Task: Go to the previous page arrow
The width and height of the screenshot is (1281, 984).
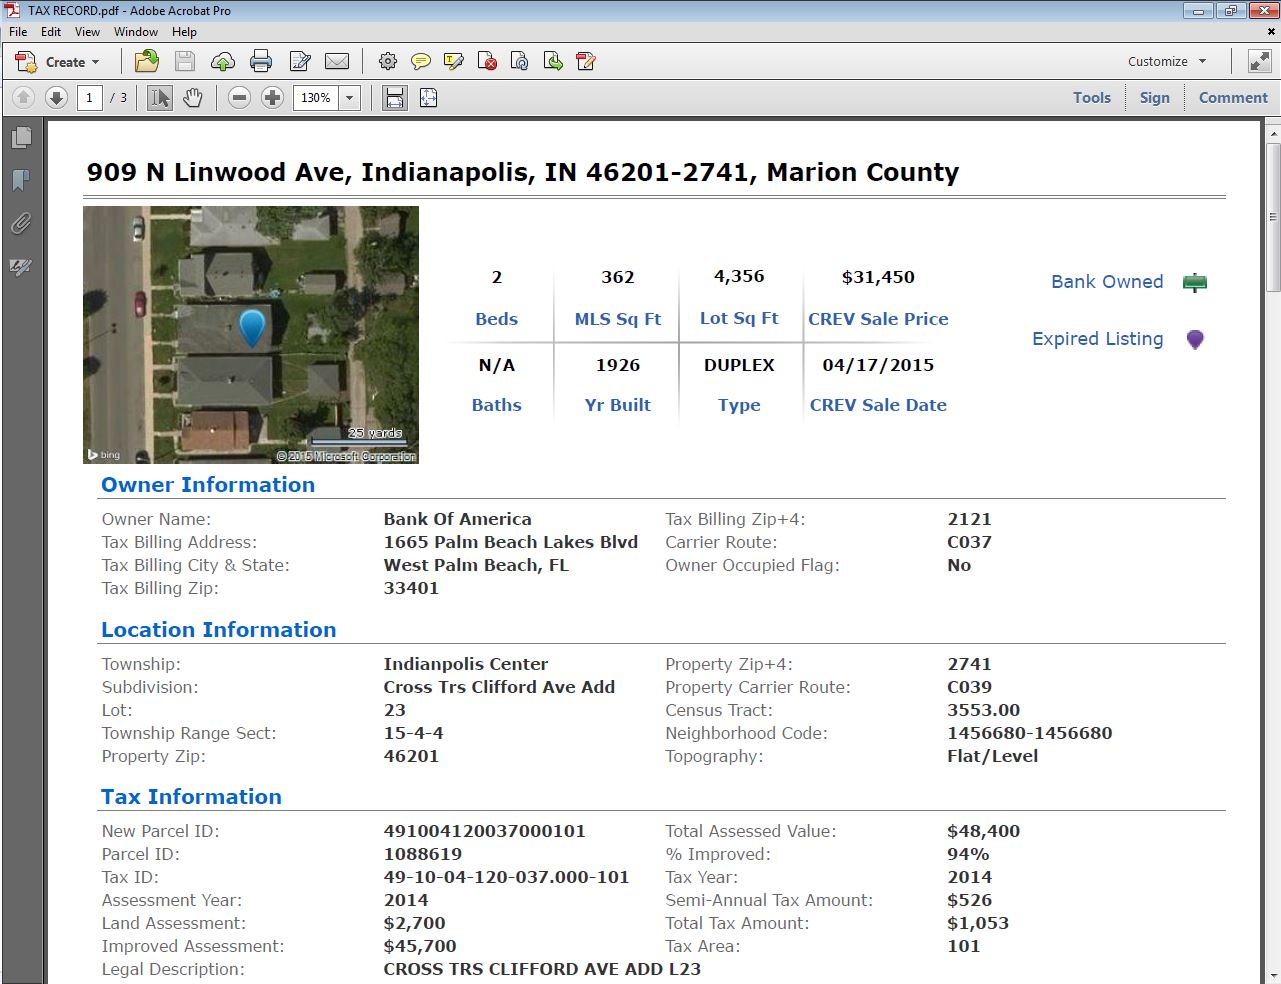Action: tap(24, 98)
